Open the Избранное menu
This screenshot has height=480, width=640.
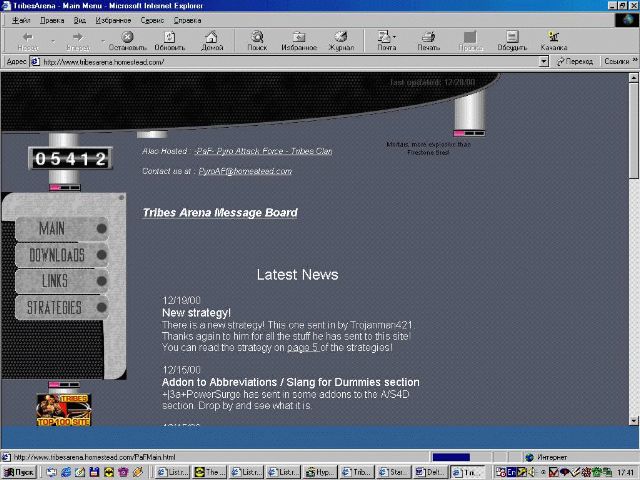coord(113,20)
